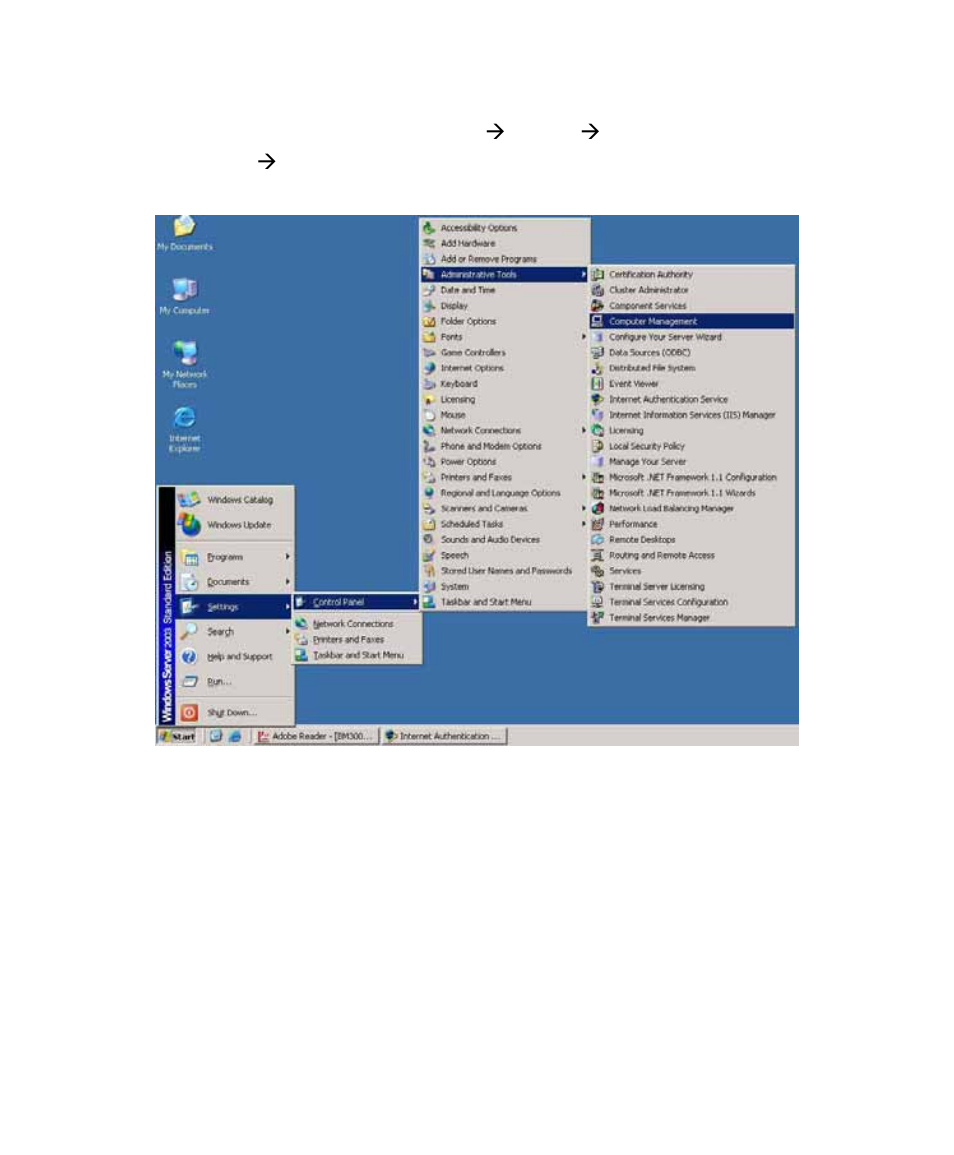
Task: Select Administrative Tools in Control Panel menu
Action: tap(505, 274)
